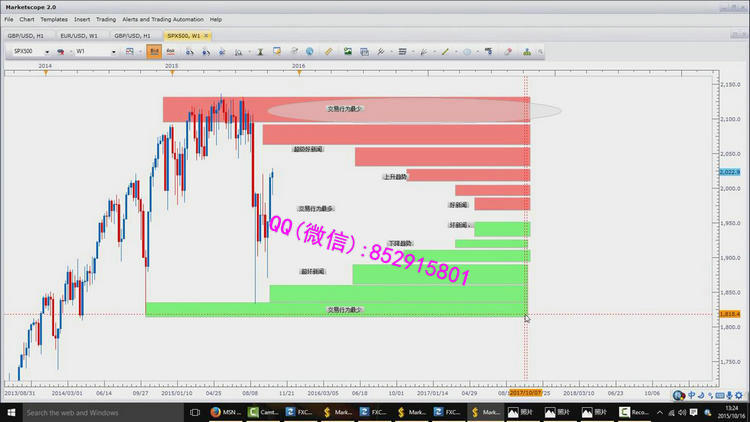Close the SPX500, W1 tab
Image resolution: width=750 pixels, height=422 pixels.
pos(207,35)
